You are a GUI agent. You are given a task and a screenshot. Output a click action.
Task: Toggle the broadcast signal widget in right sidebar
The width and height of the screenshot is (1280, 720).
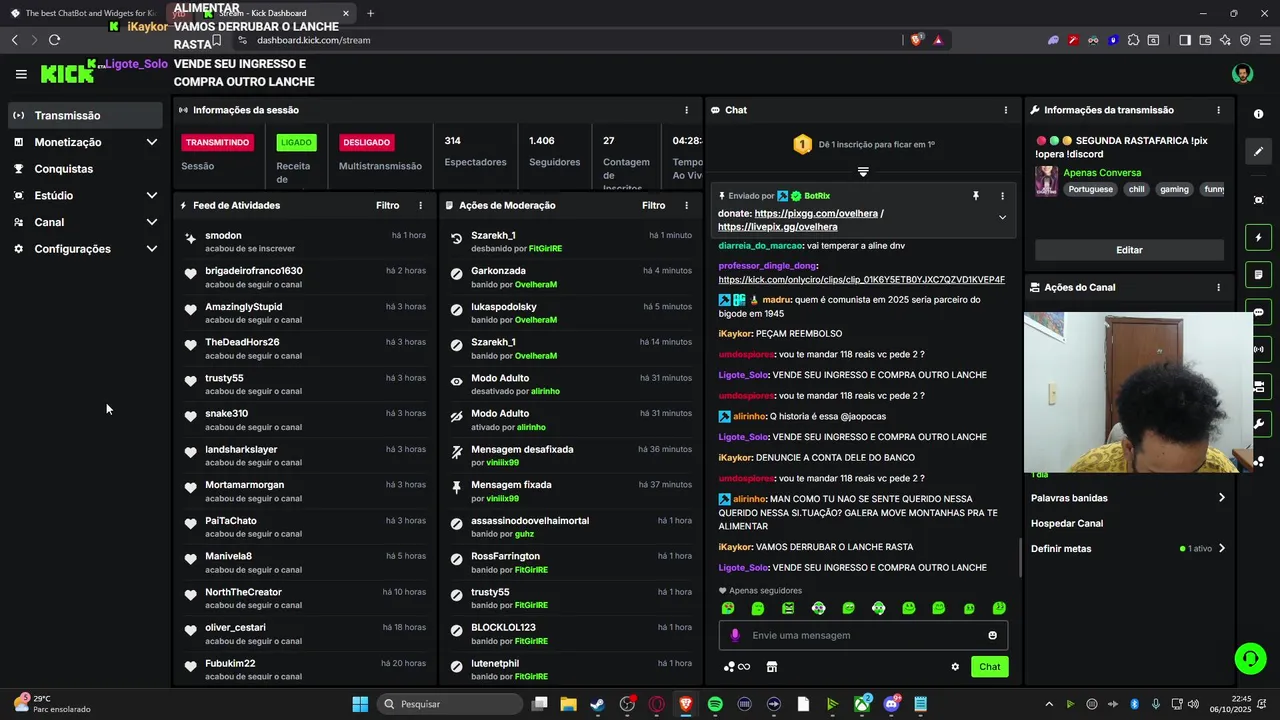1258,349
